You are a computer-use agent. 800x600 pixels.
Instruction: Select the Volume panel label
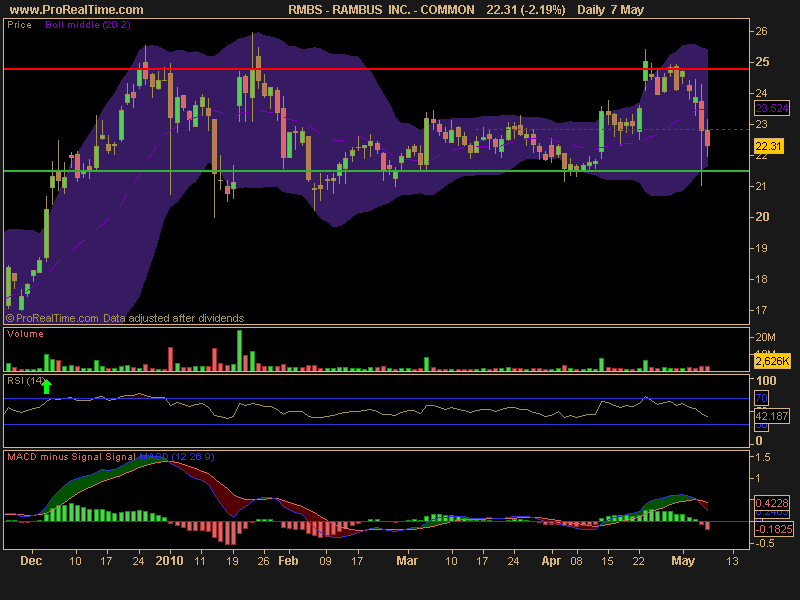click(x=26, y=334)
